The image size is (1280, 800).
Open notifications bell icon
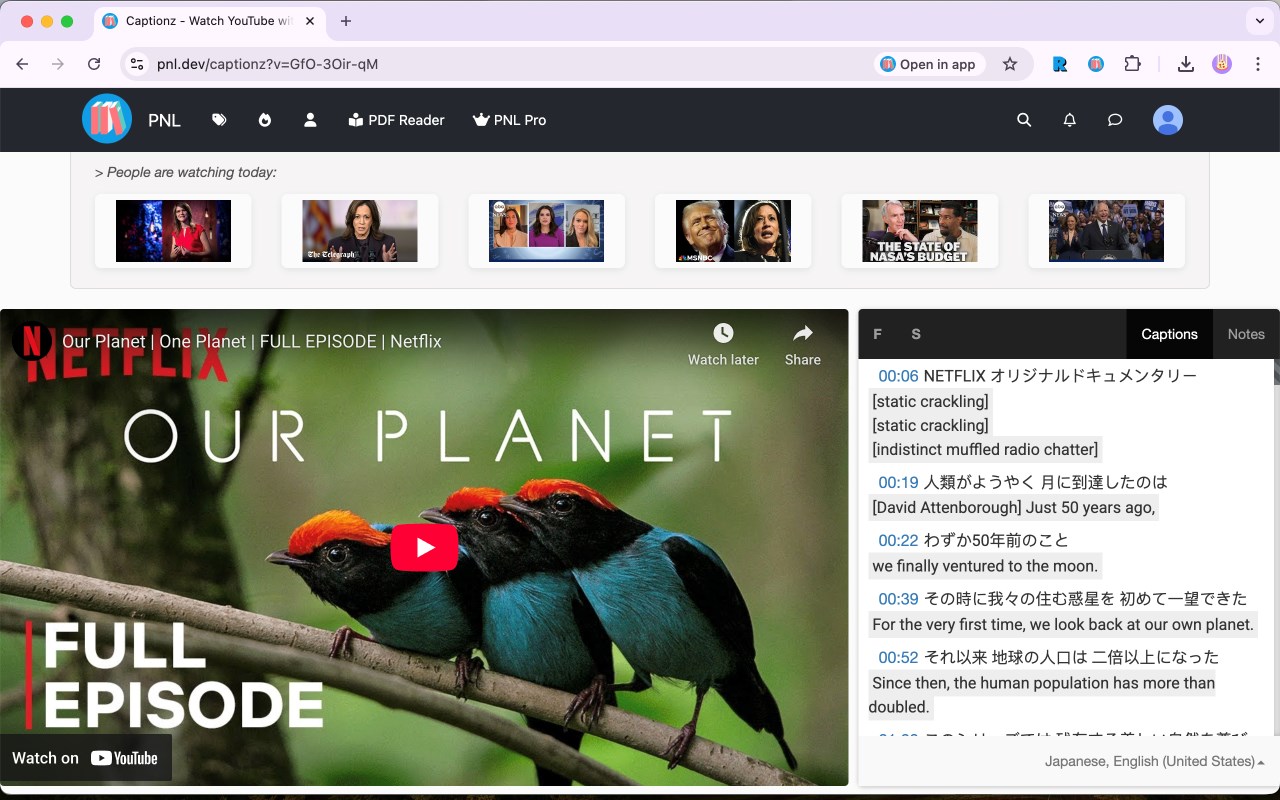click(x=1070, y=120)
